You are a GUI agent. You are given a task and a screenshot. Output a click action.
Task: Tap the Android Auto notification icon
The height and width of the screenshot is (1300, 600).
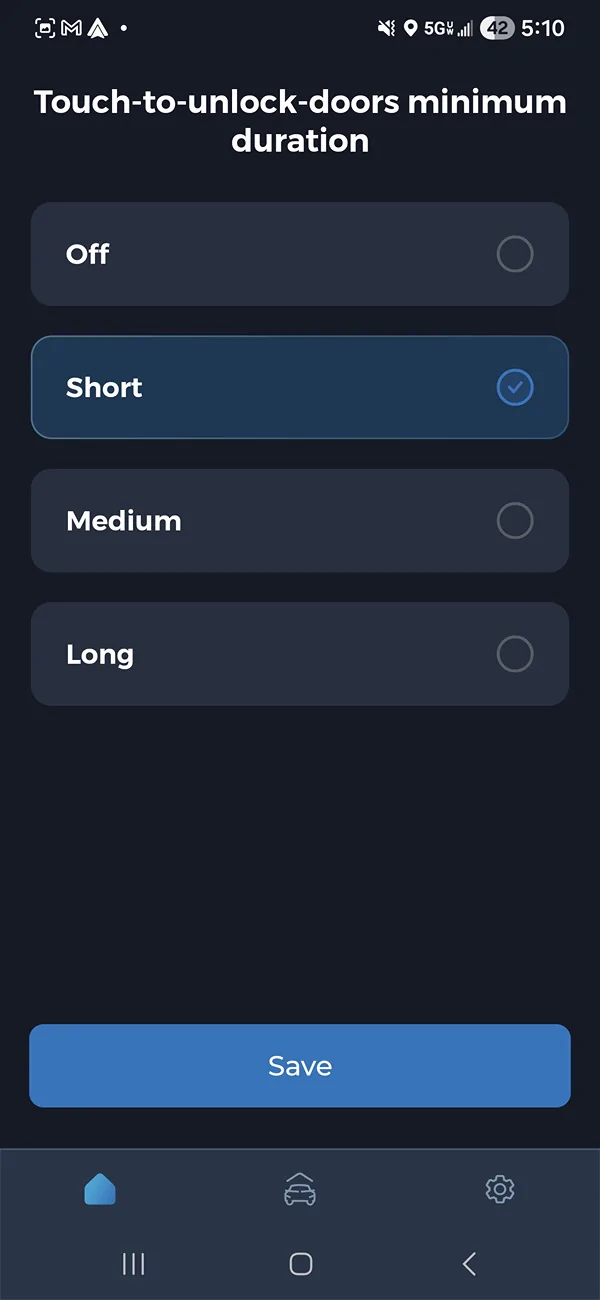(x=98, y=28)
